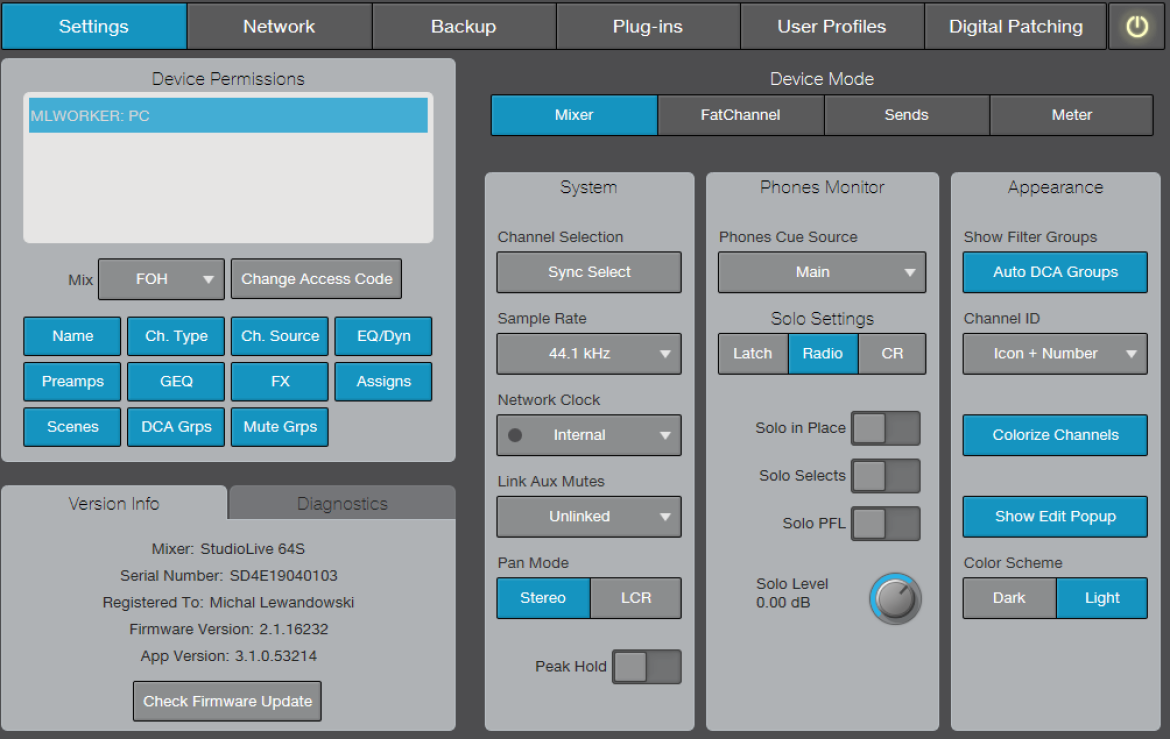Viewport: 1170px width, 739px height.
Task: Select LCR pan mode
Action: point(636,598)
